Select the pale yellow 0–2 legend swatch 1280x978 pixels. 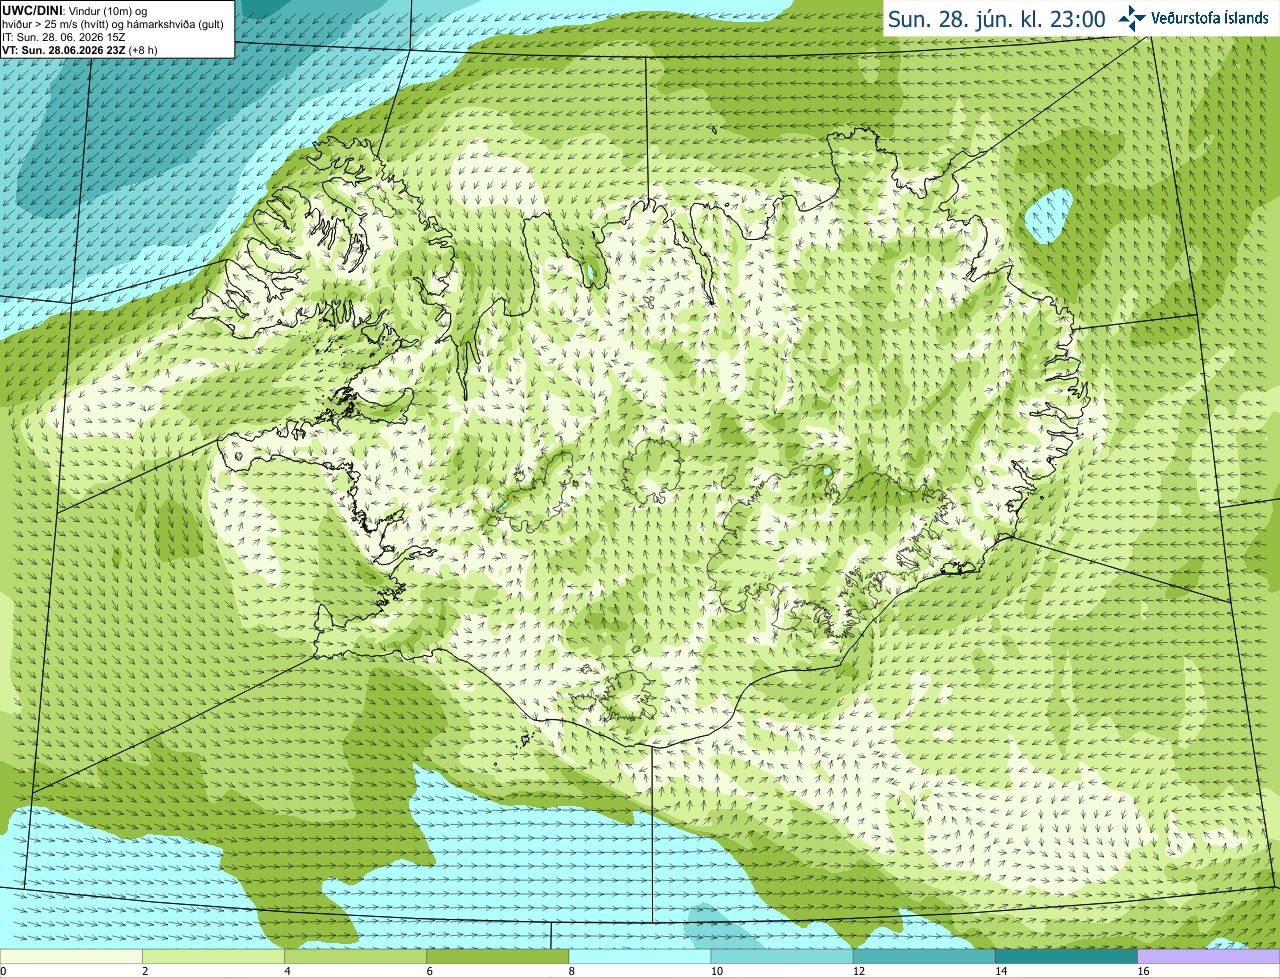point(71,956)
